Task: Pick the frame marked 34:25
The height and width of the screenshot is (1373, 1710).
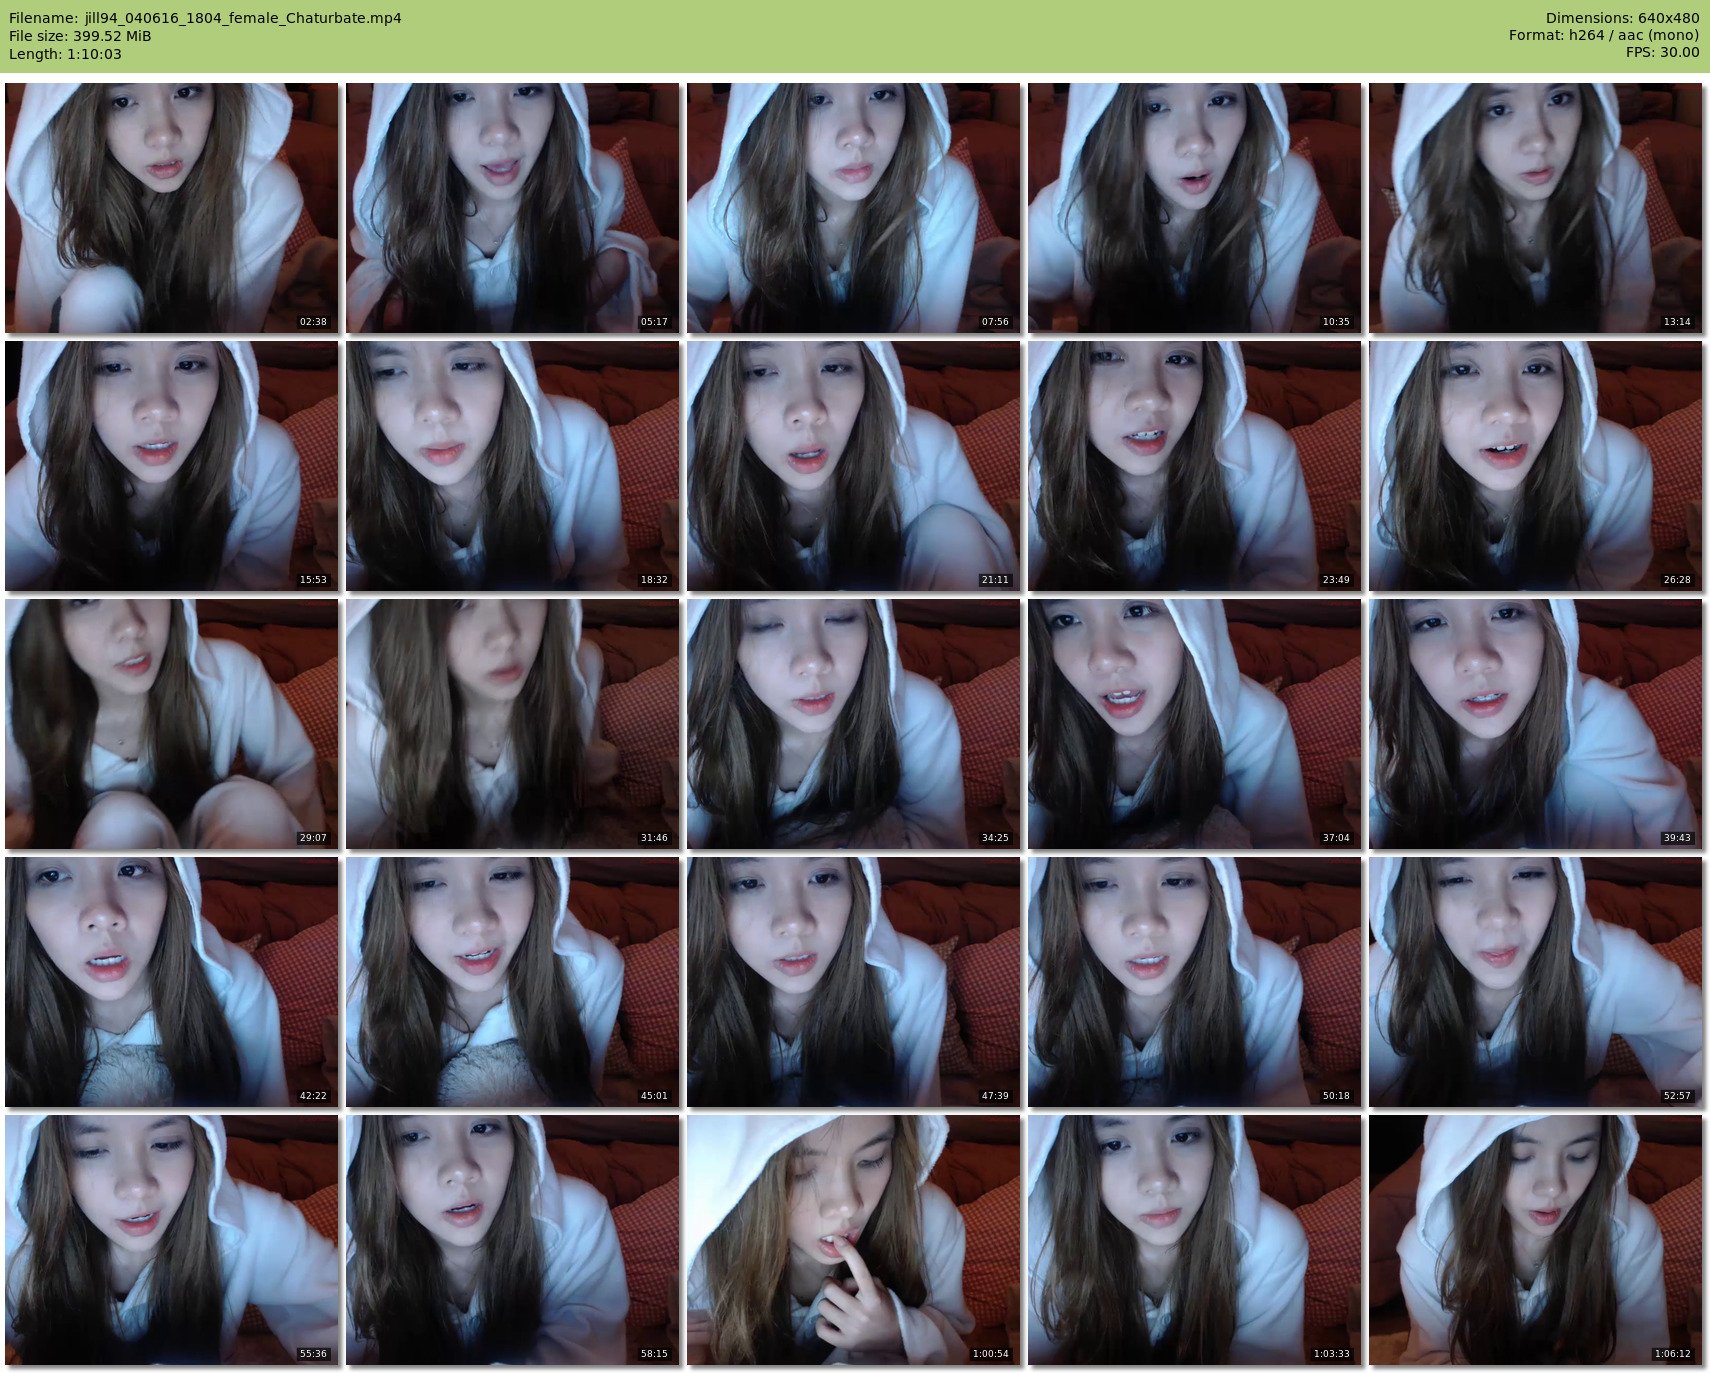Action: pos(853,724)
